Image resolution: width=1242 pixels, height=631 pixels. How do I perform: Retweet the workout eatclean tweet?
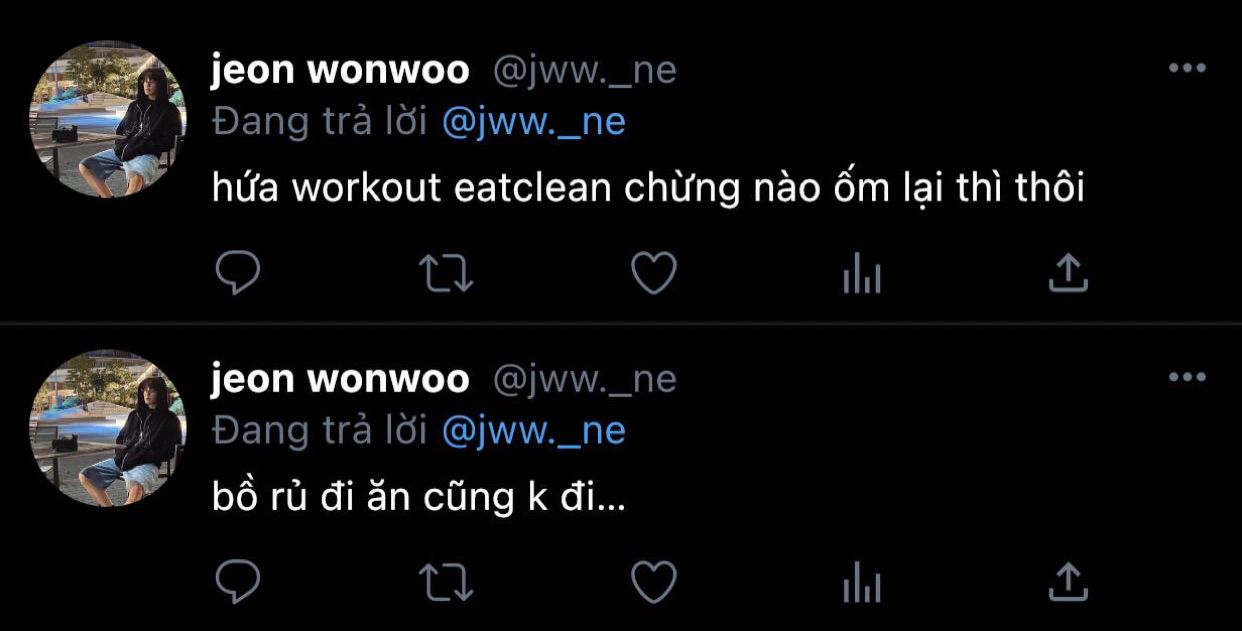click(446, 272)
